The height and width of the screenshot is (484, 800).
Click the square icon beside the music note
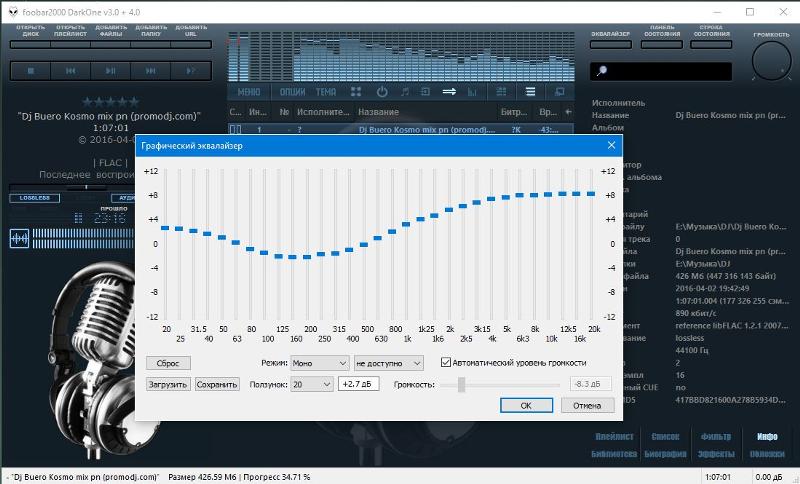pyautogui.click(x=425, y=92)
